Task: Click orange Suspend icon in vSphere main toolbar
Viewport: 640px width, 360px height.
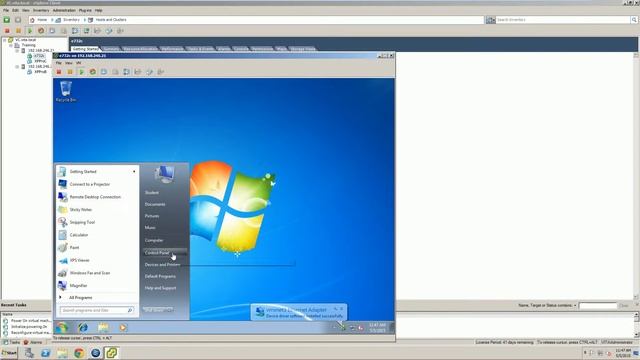Action: [x=18, y=31]
